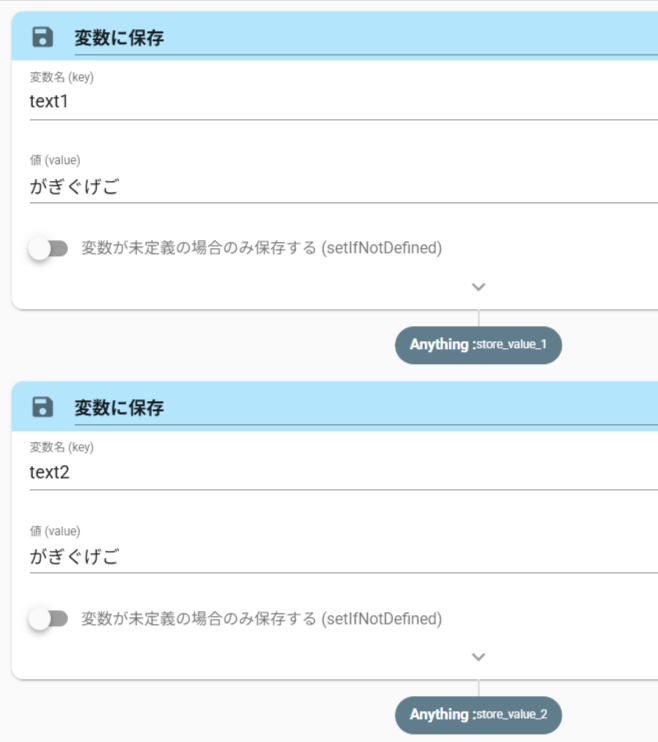Expand the text1 card using its chevron

click(478, 287)
